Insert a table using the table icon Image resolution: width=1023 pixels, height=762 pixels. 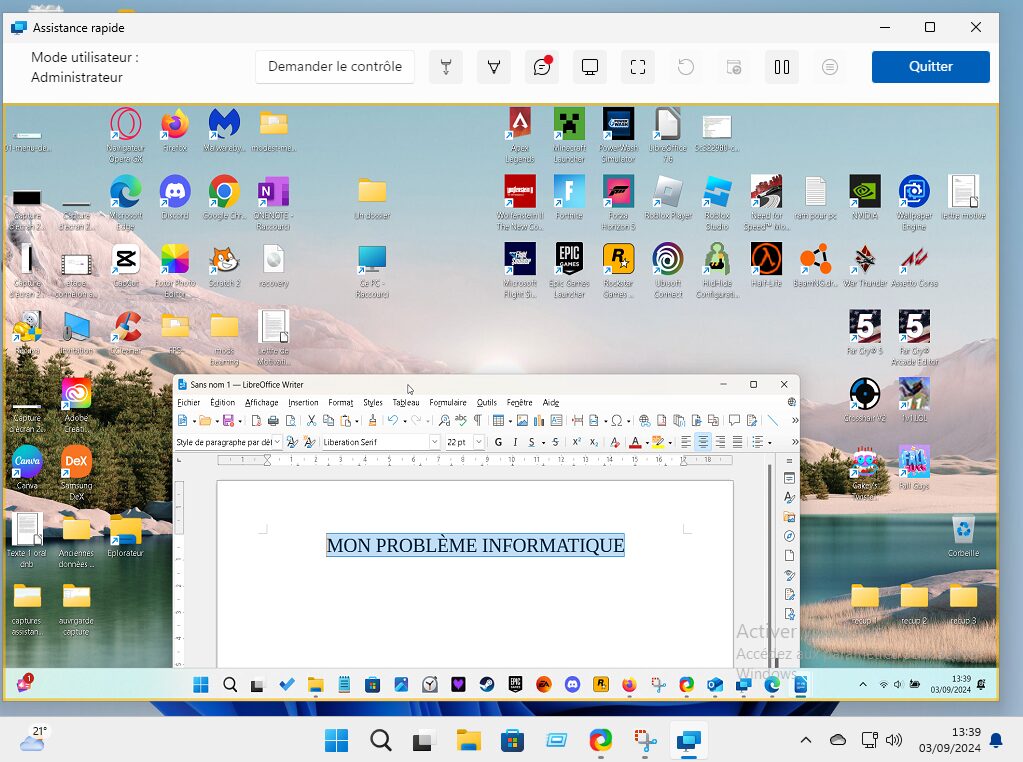click(x=498, y=421)
